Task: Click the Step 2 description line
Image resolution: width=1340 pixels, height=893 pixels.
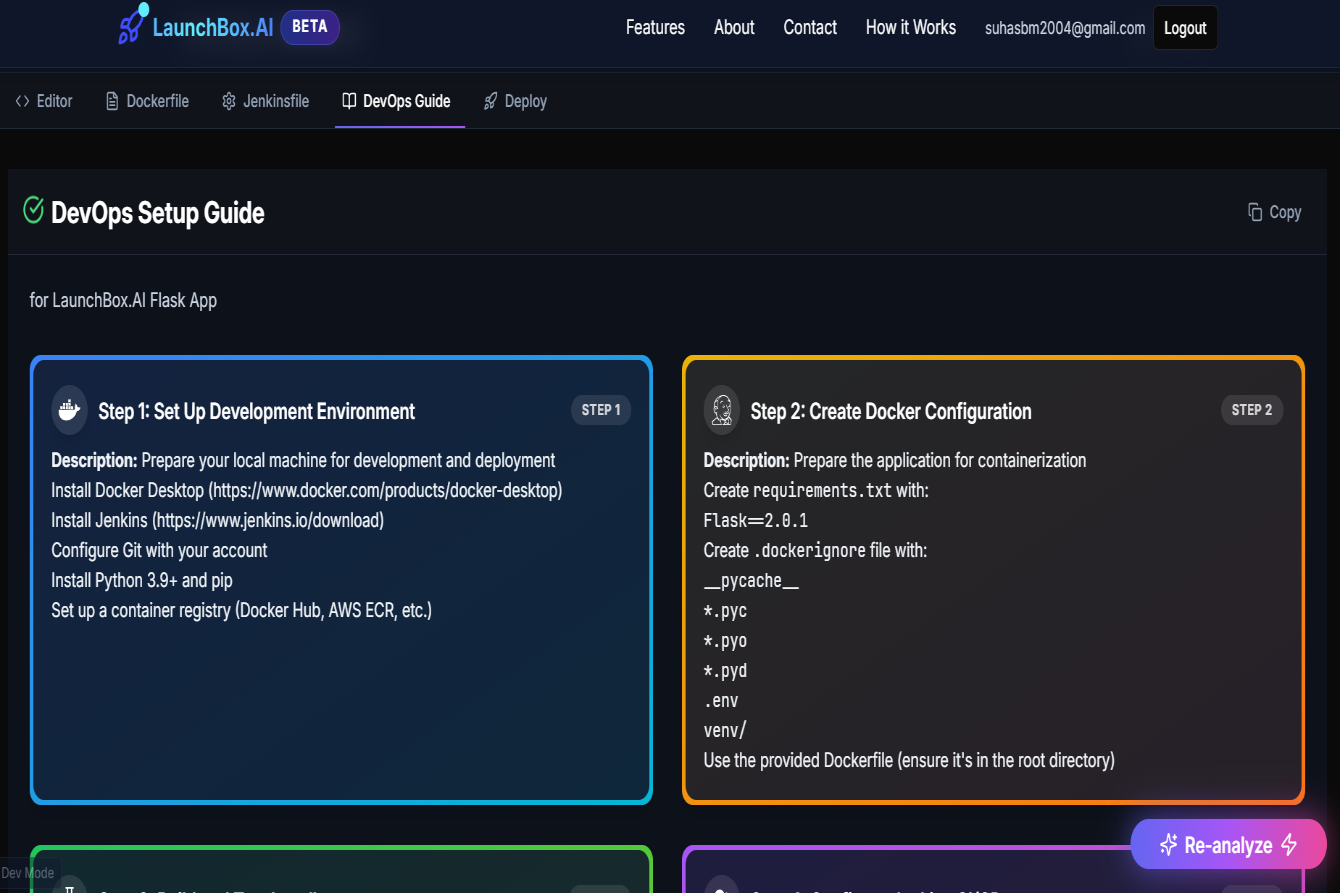Action: [895, 461]
